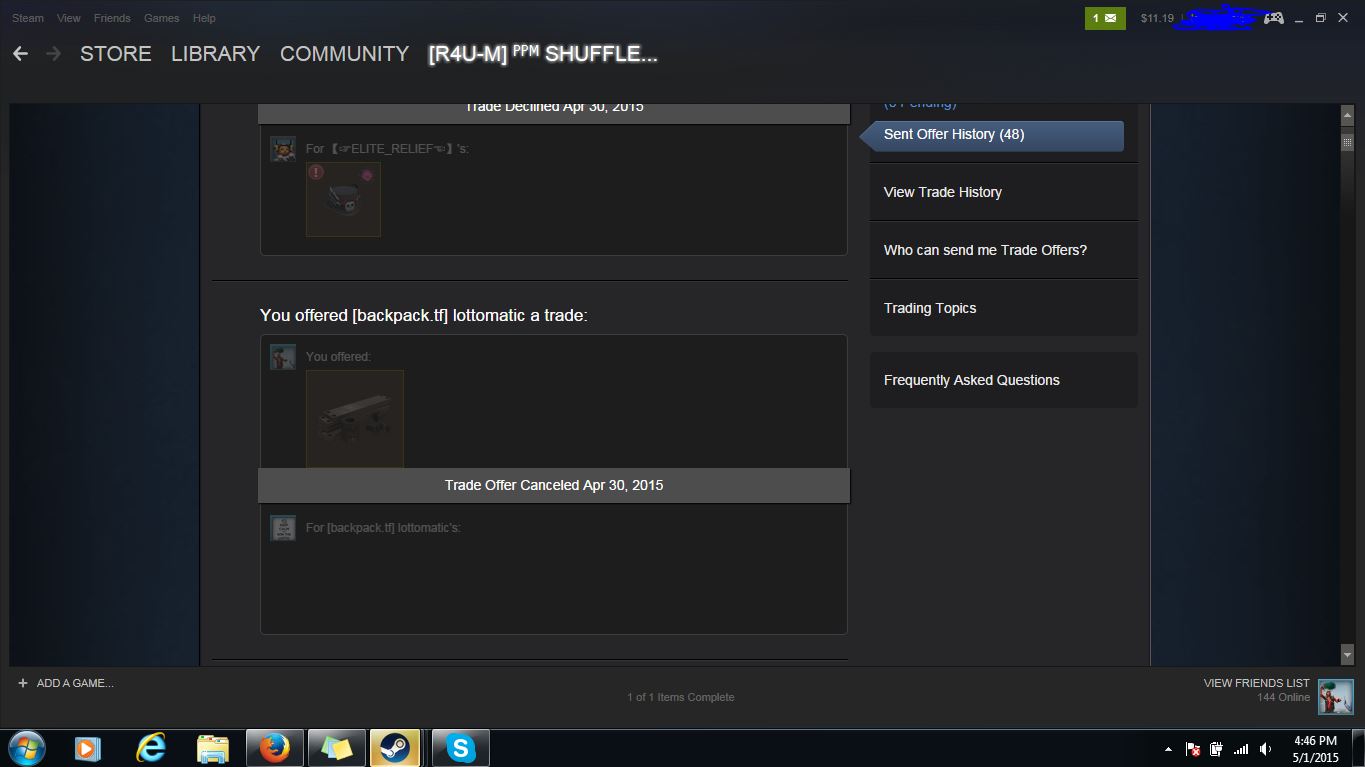
Task: Open Skype from the taskbar
Action: pos(460,748)
